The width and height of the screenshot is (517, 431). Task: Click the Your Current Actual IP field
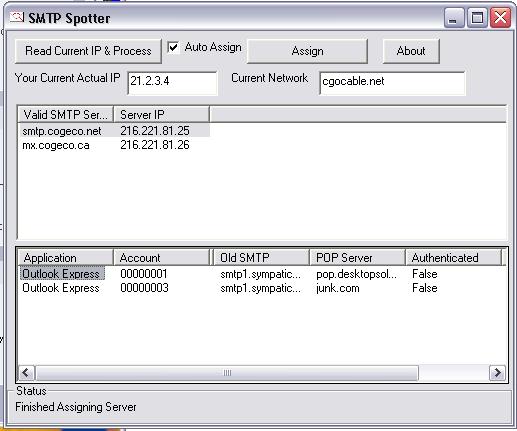172,83
